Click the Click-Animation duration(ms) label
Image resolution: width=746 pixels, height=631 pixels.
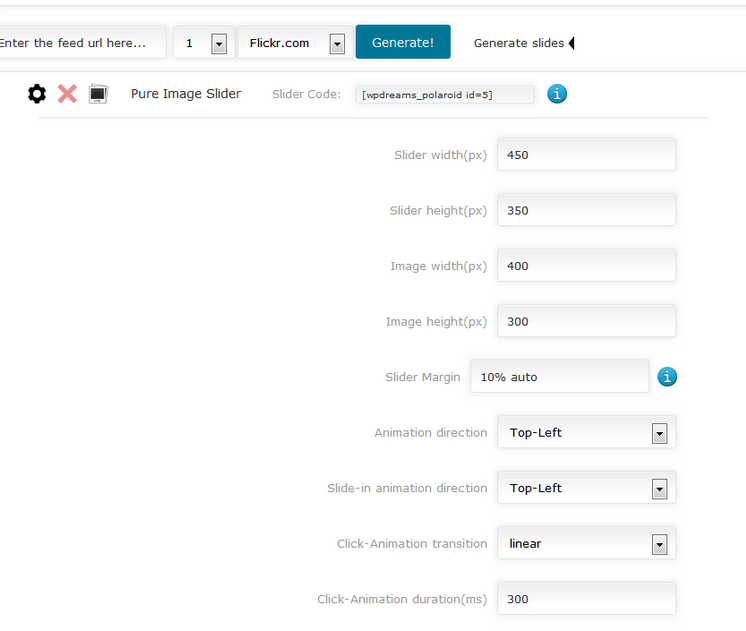pyautogui.click(x=402, y=599)
